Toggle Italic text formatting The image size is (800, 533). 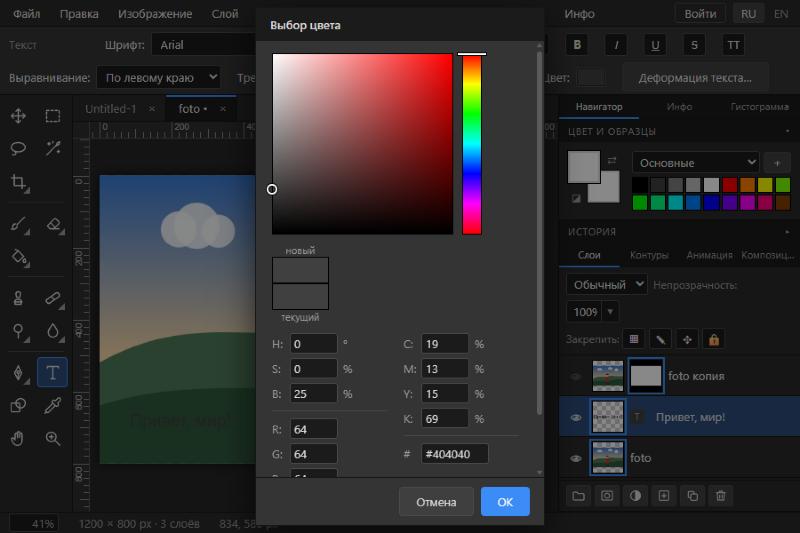616,45
